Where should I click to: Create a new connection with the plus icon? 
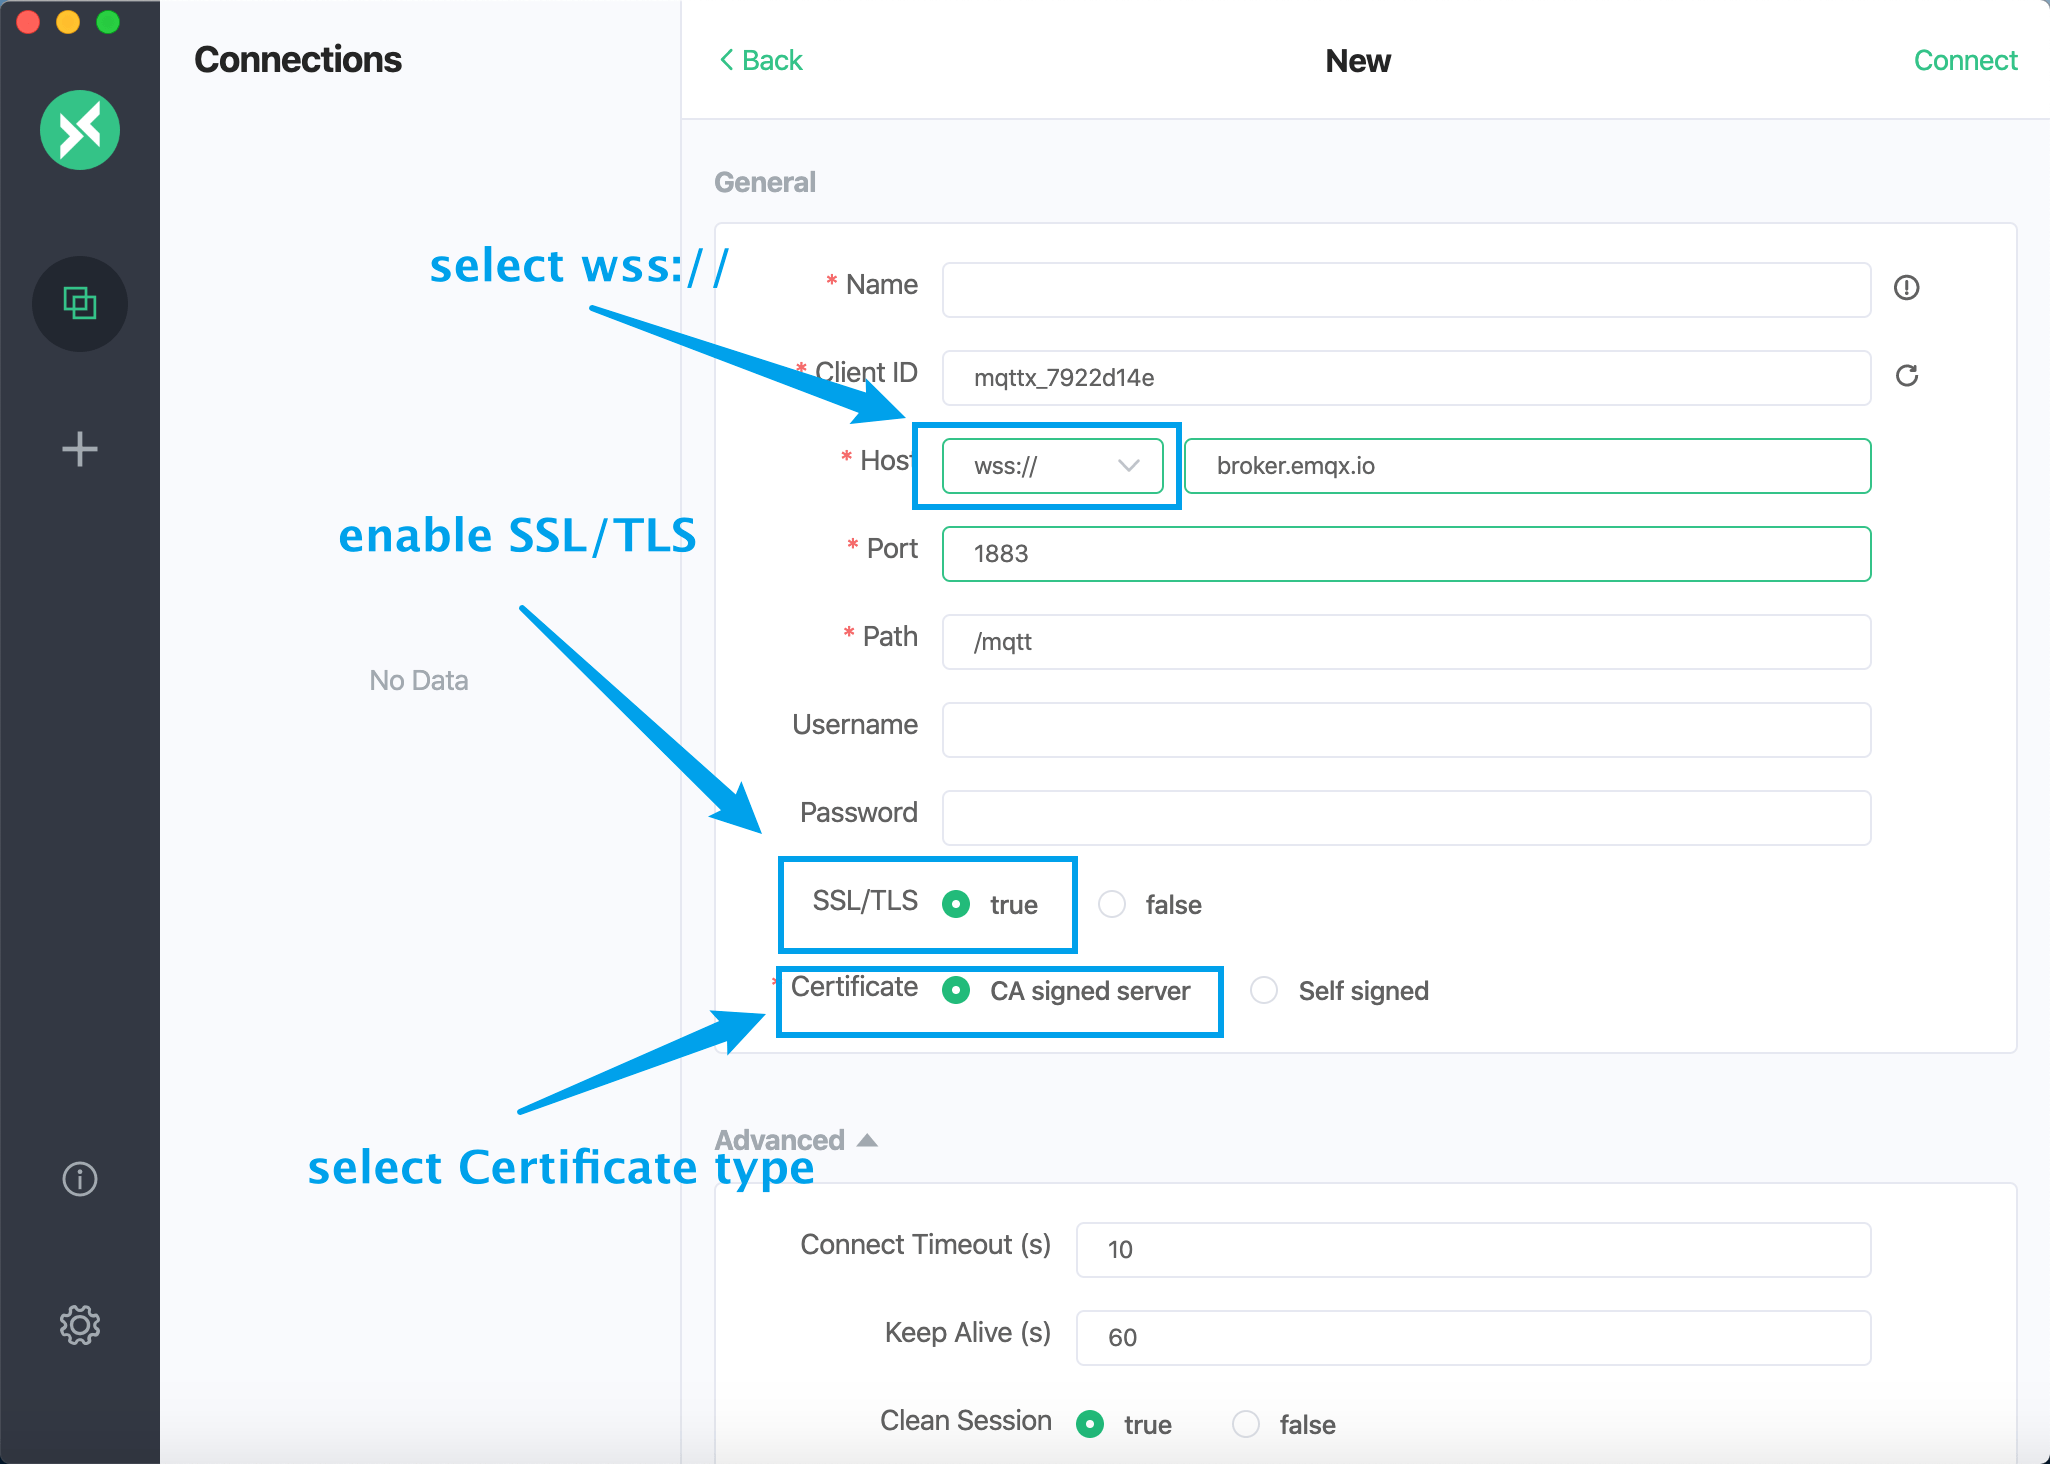click(80, 449)
